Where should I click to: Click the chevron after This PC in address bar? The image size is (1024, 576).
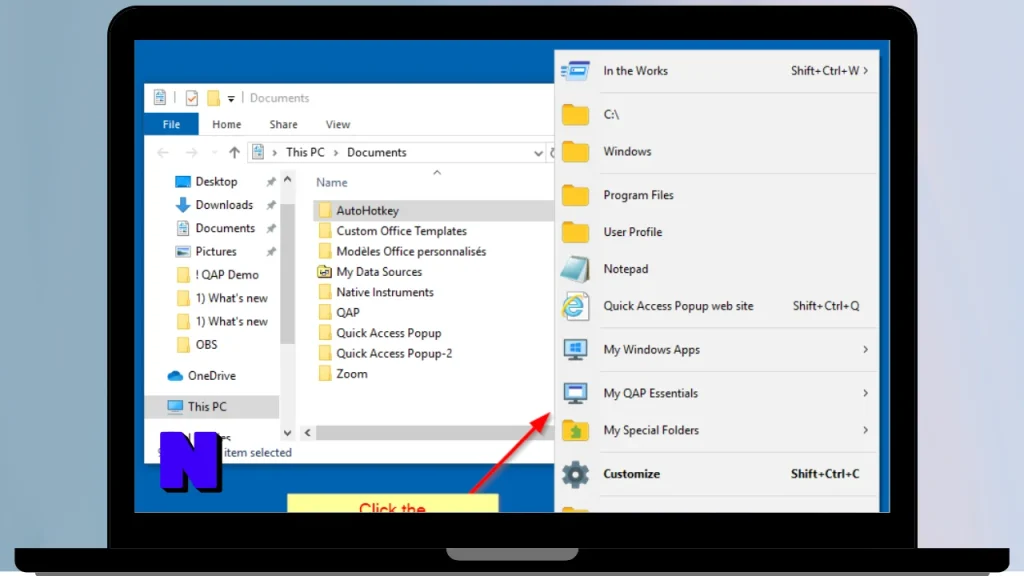click(336, 153)
